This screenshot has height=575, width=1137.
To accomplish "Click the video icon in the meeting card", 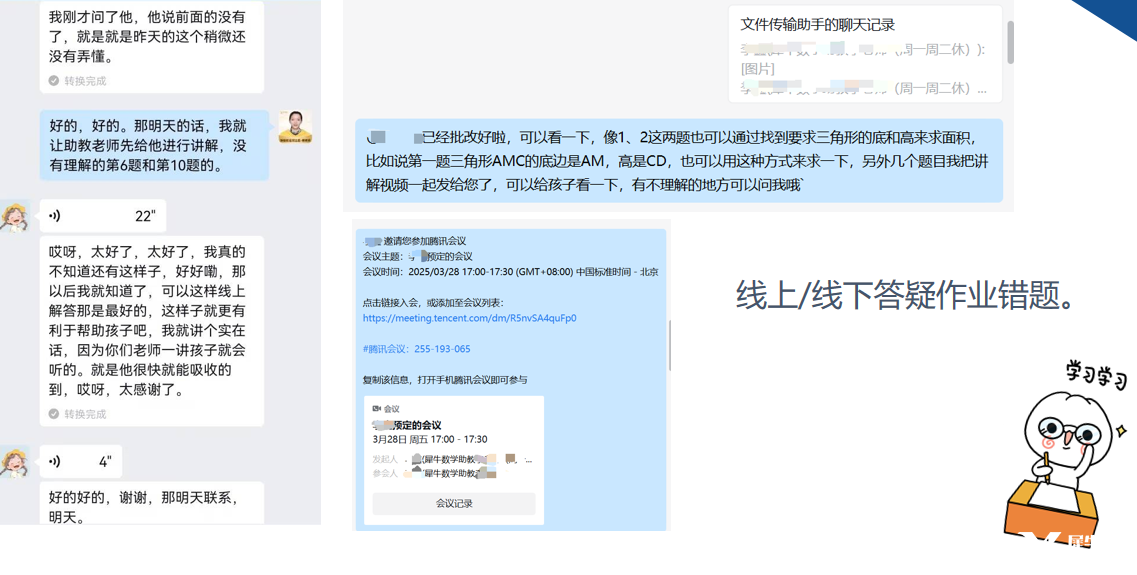I will coord(376,409).
